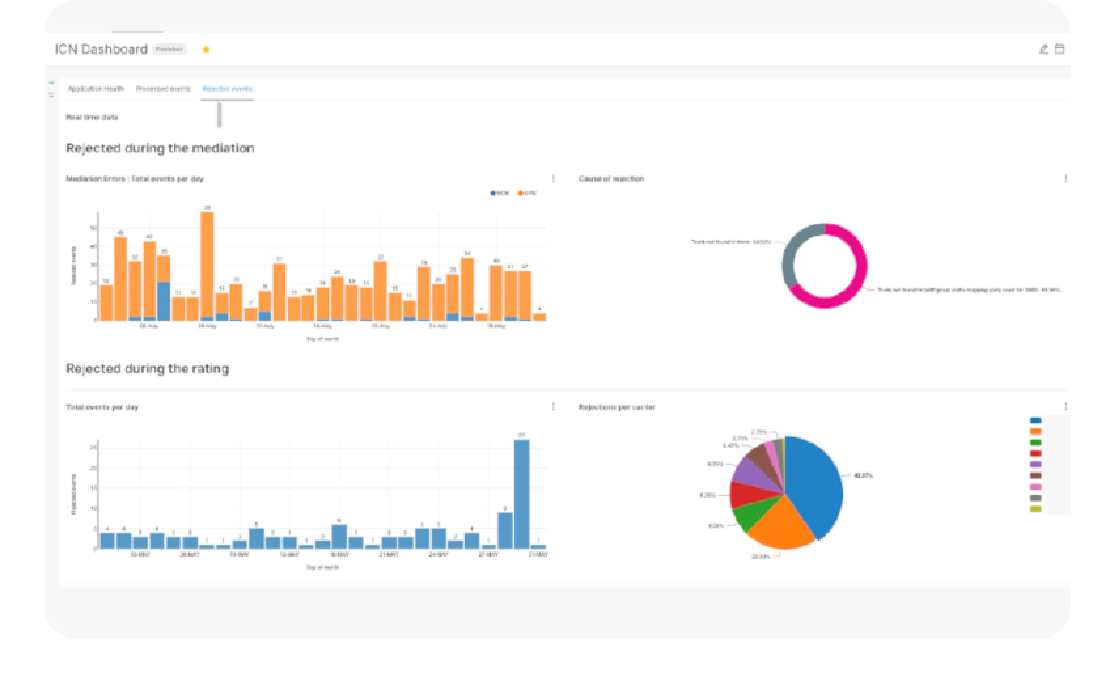
Task: Click the 43.37% pie label
Action: 864,476
